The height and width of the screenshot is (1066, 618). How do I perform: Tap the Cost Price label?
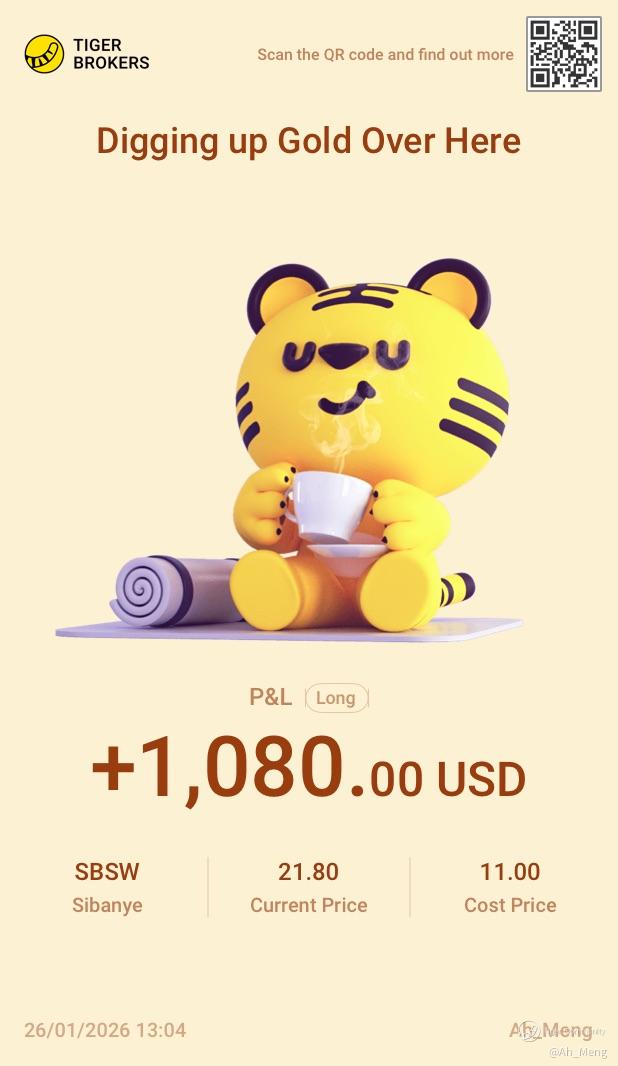coord(510,905)
